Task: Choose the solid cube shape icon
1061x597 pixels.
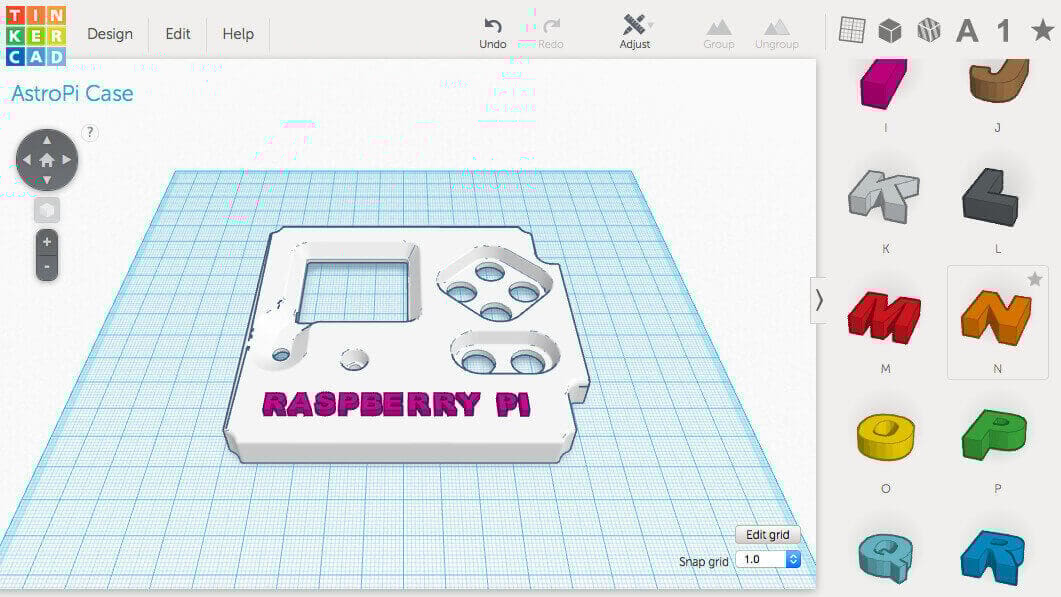Action: 890,31
